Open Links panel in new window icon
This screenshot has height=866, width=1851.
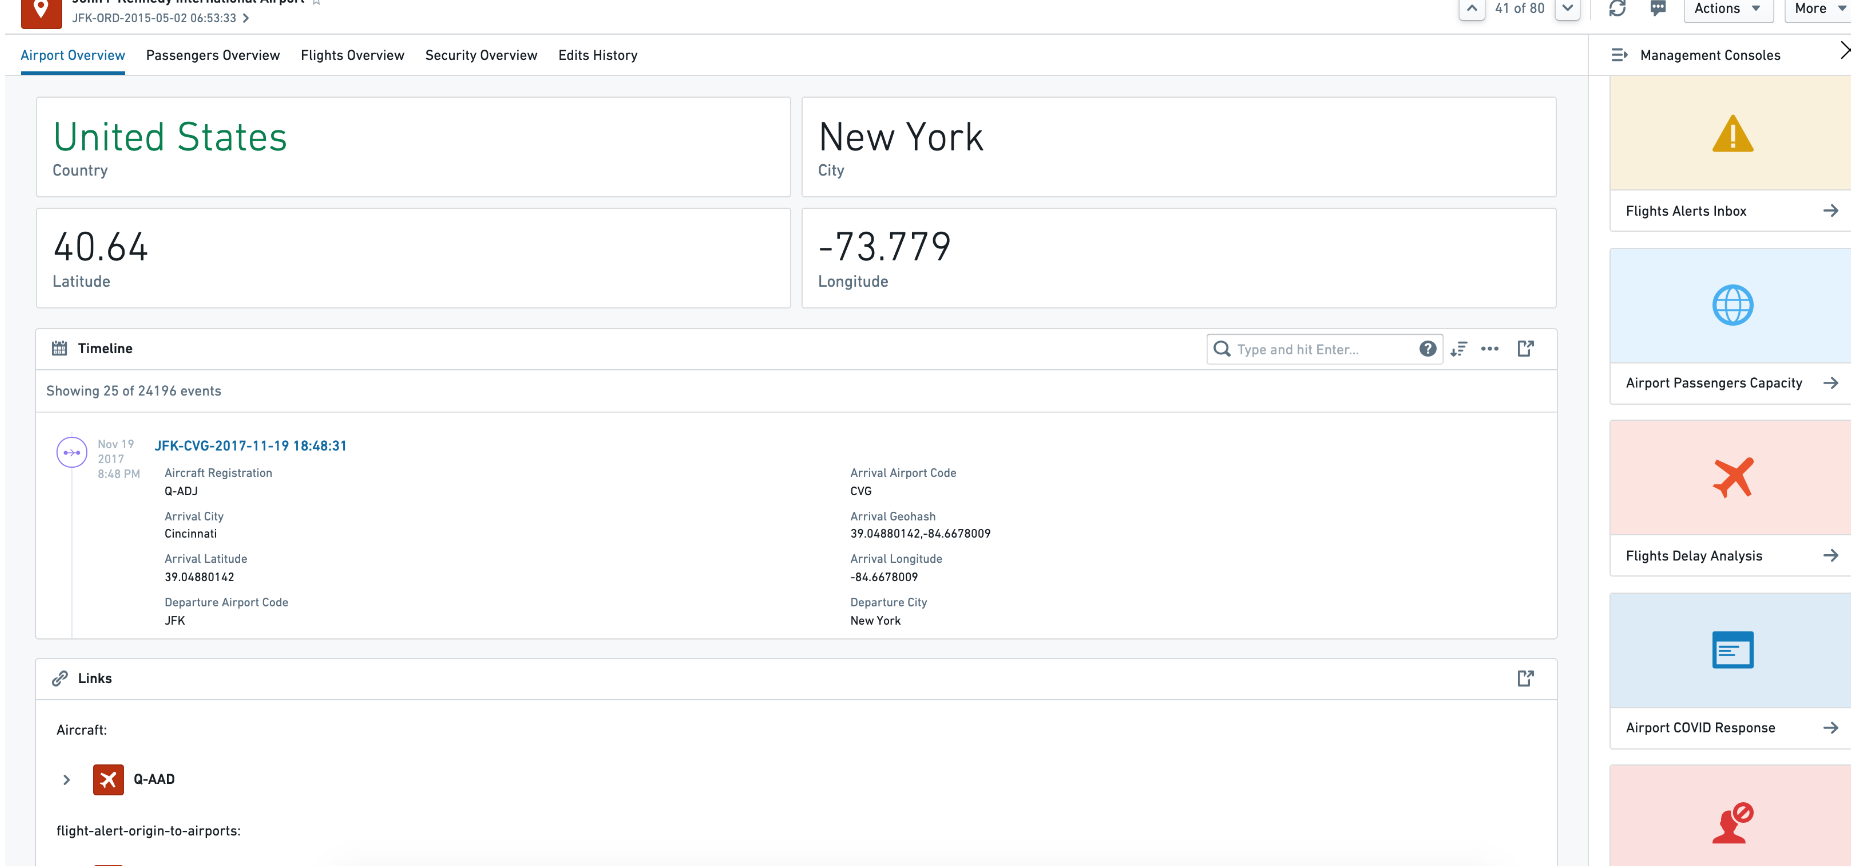pyautogui.click(x=1525, y=679)
